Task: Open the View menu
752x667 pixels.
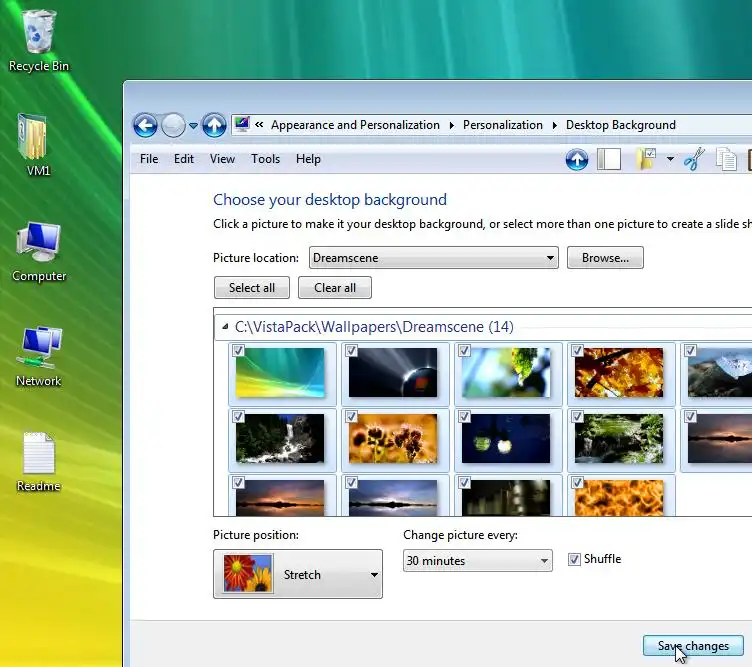Action: 222,159
